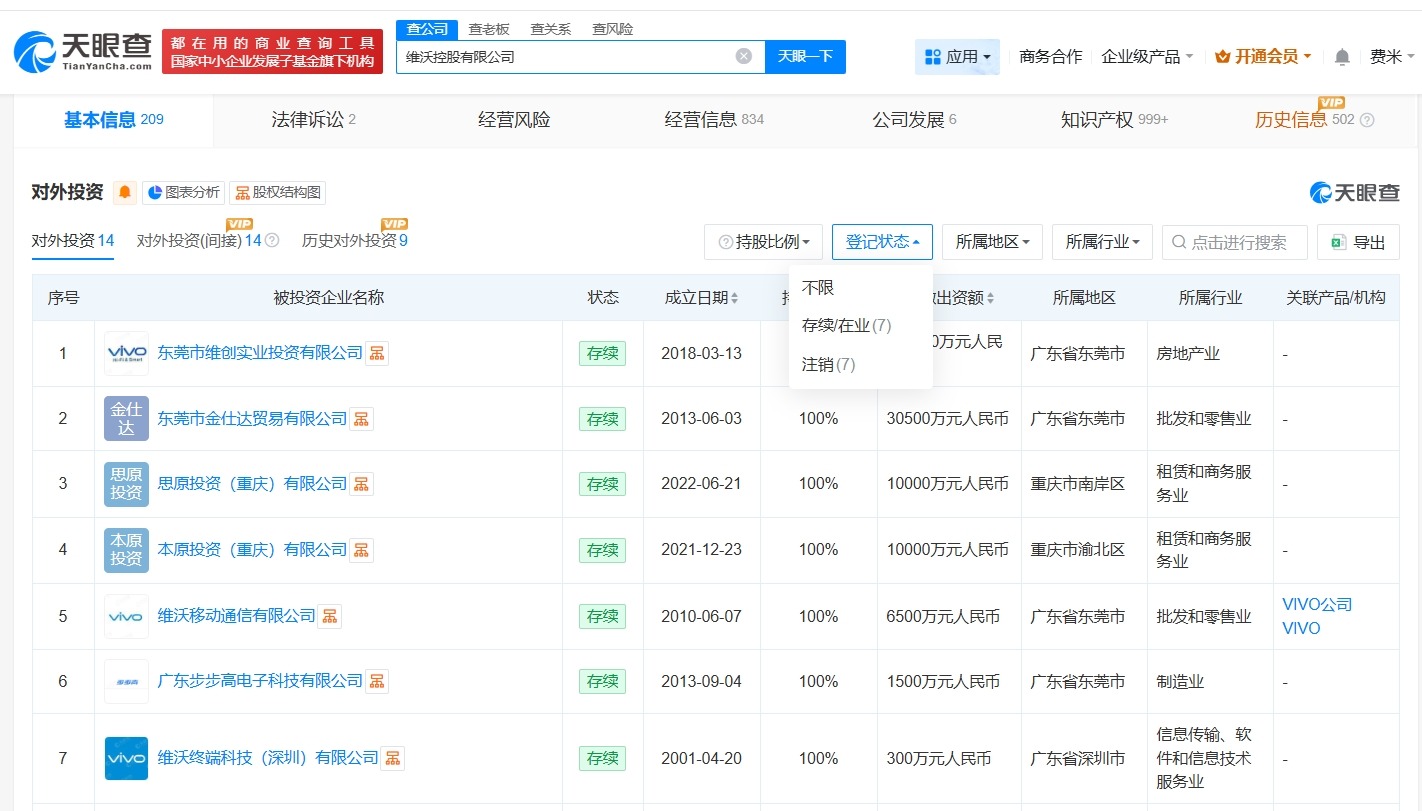Open the notification bell icon

(1341, 56)
